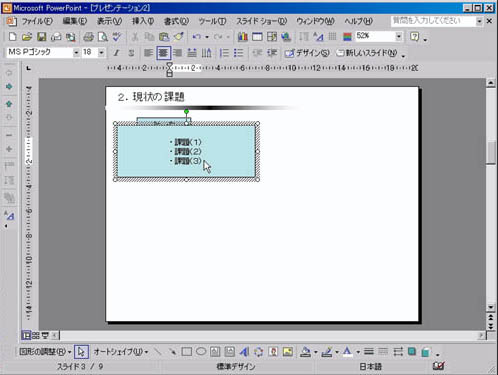This screenshot has height=375, width=498.
Task: Click the Insert Hyperlink globe icon
Action: (x=286, y=37)
